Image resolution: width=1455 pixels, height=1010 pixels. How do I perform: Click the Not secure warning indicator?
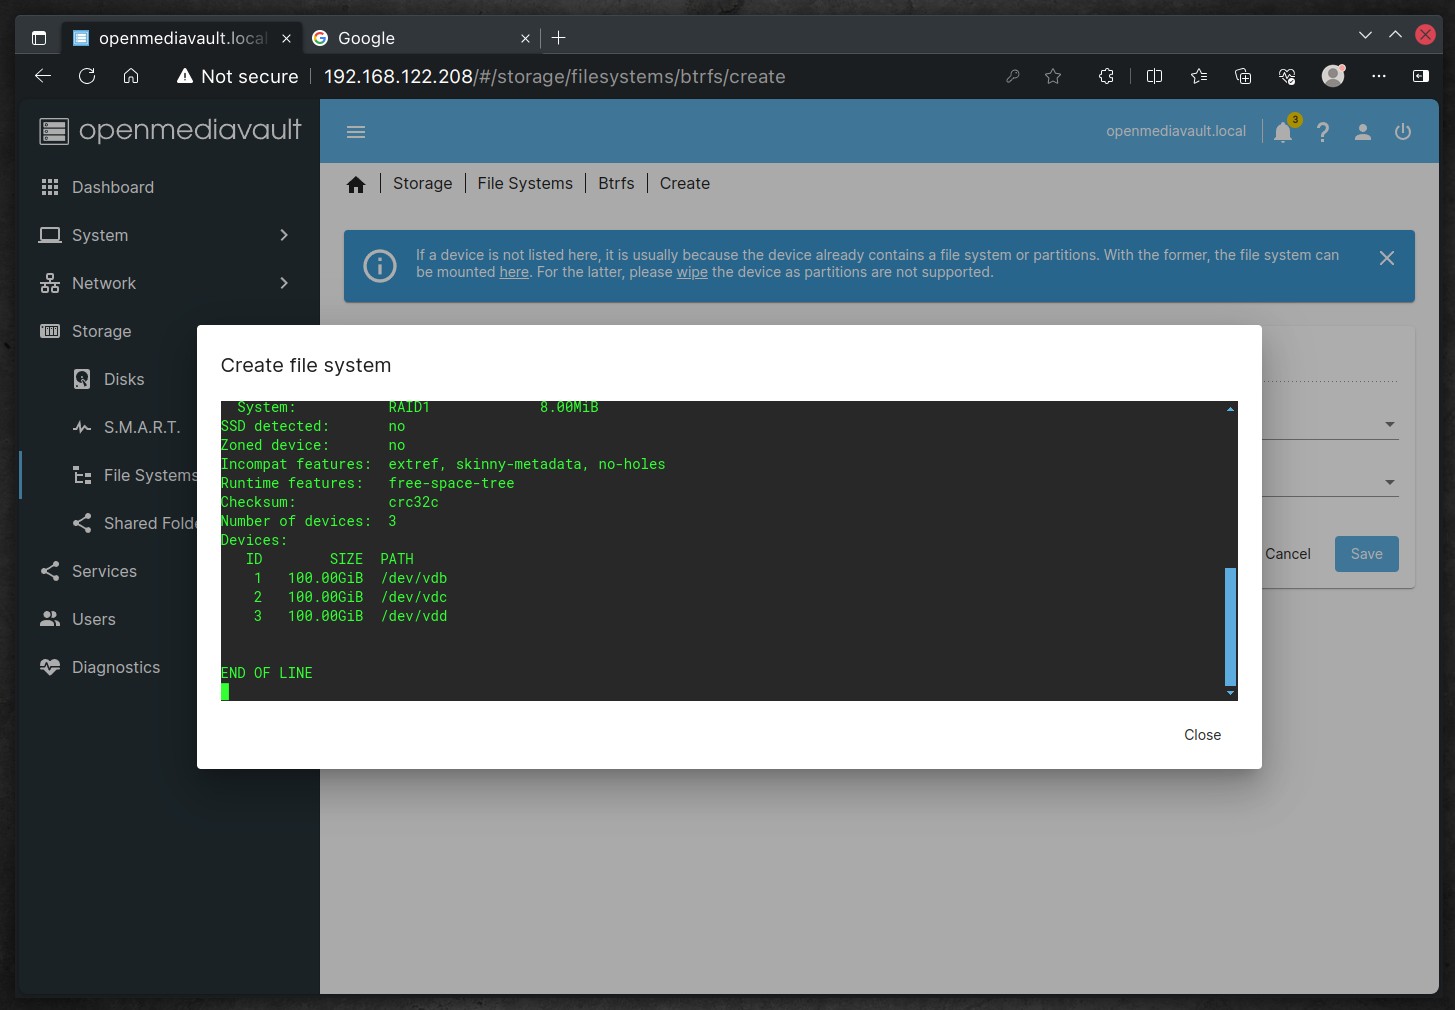pyautogui.click(x=237, y=77)
